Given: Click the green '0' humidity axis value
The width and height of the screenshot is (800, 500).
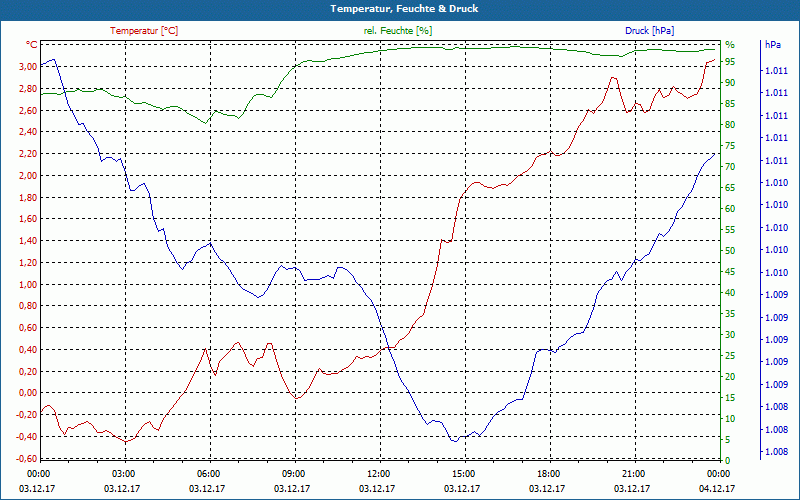Looking at the screenshot, I should (x=728, y=461).
